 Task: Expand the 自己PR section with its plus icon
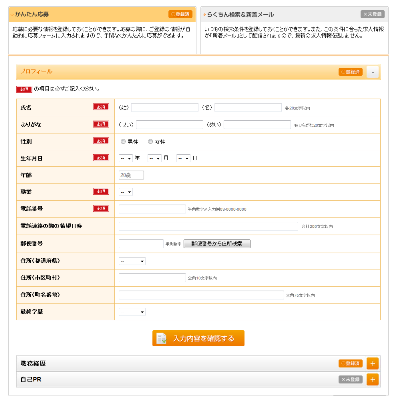373,379
